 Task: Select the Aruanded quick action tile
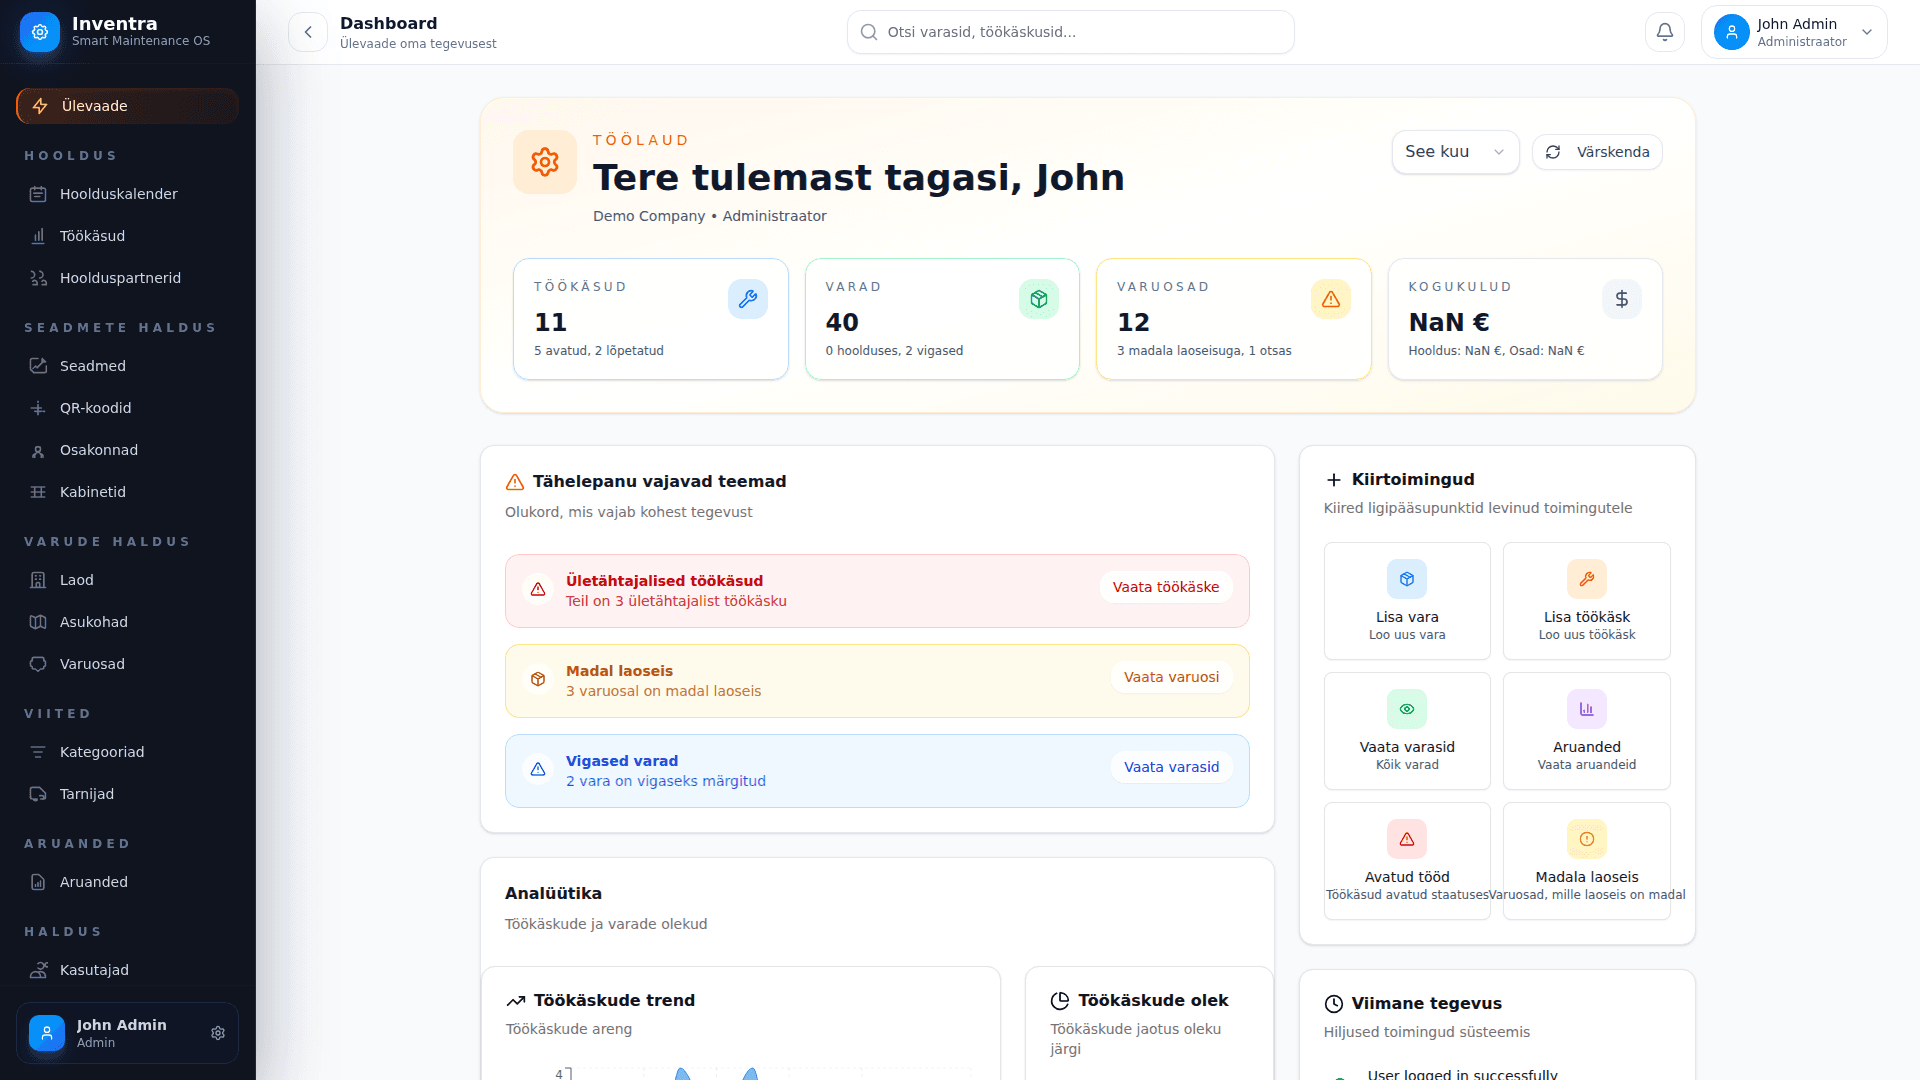1586,730
